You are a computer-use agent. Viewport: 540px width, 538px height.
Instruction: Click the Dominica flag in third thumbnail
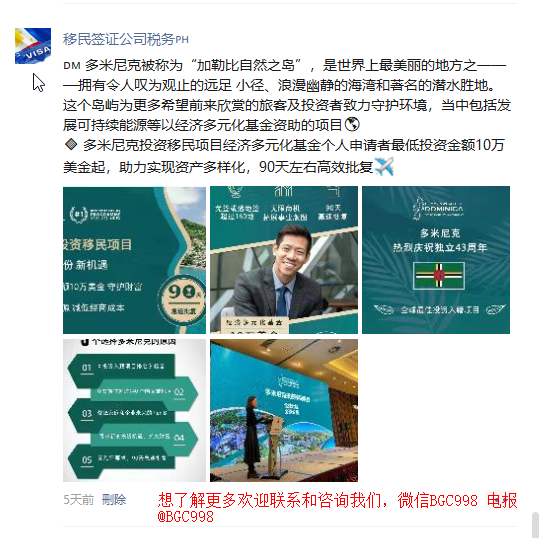tap(439, 276)
